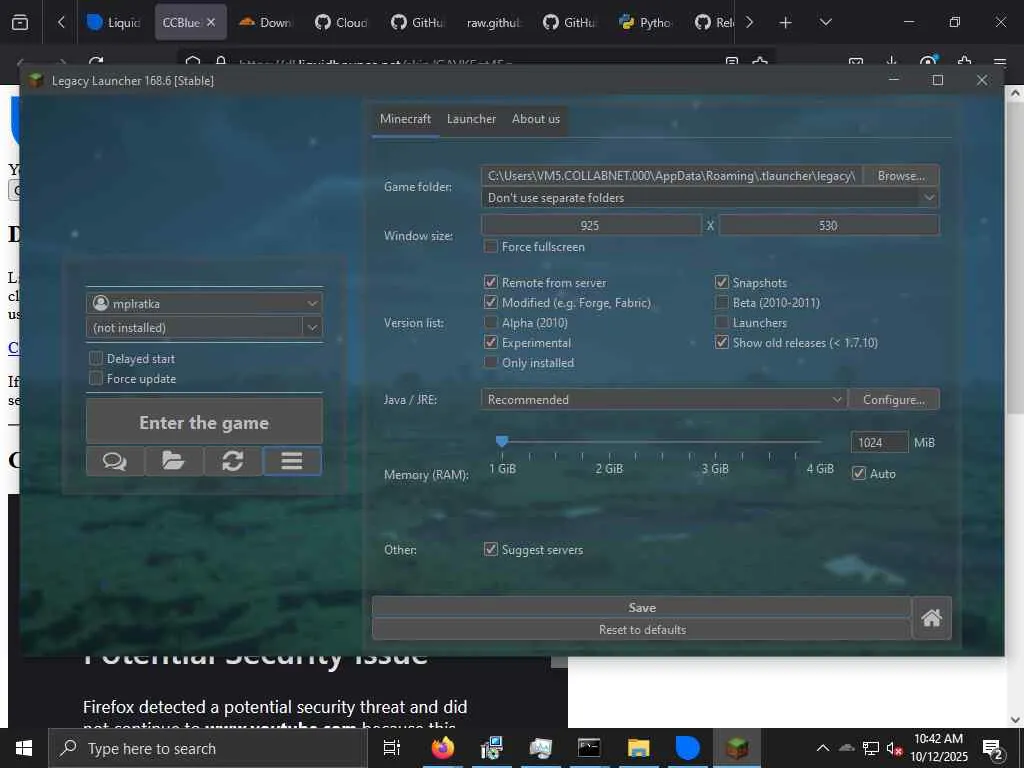Click Type here to search box
This screenshot has height=768, width=1024.
click(x=208, y=748)
